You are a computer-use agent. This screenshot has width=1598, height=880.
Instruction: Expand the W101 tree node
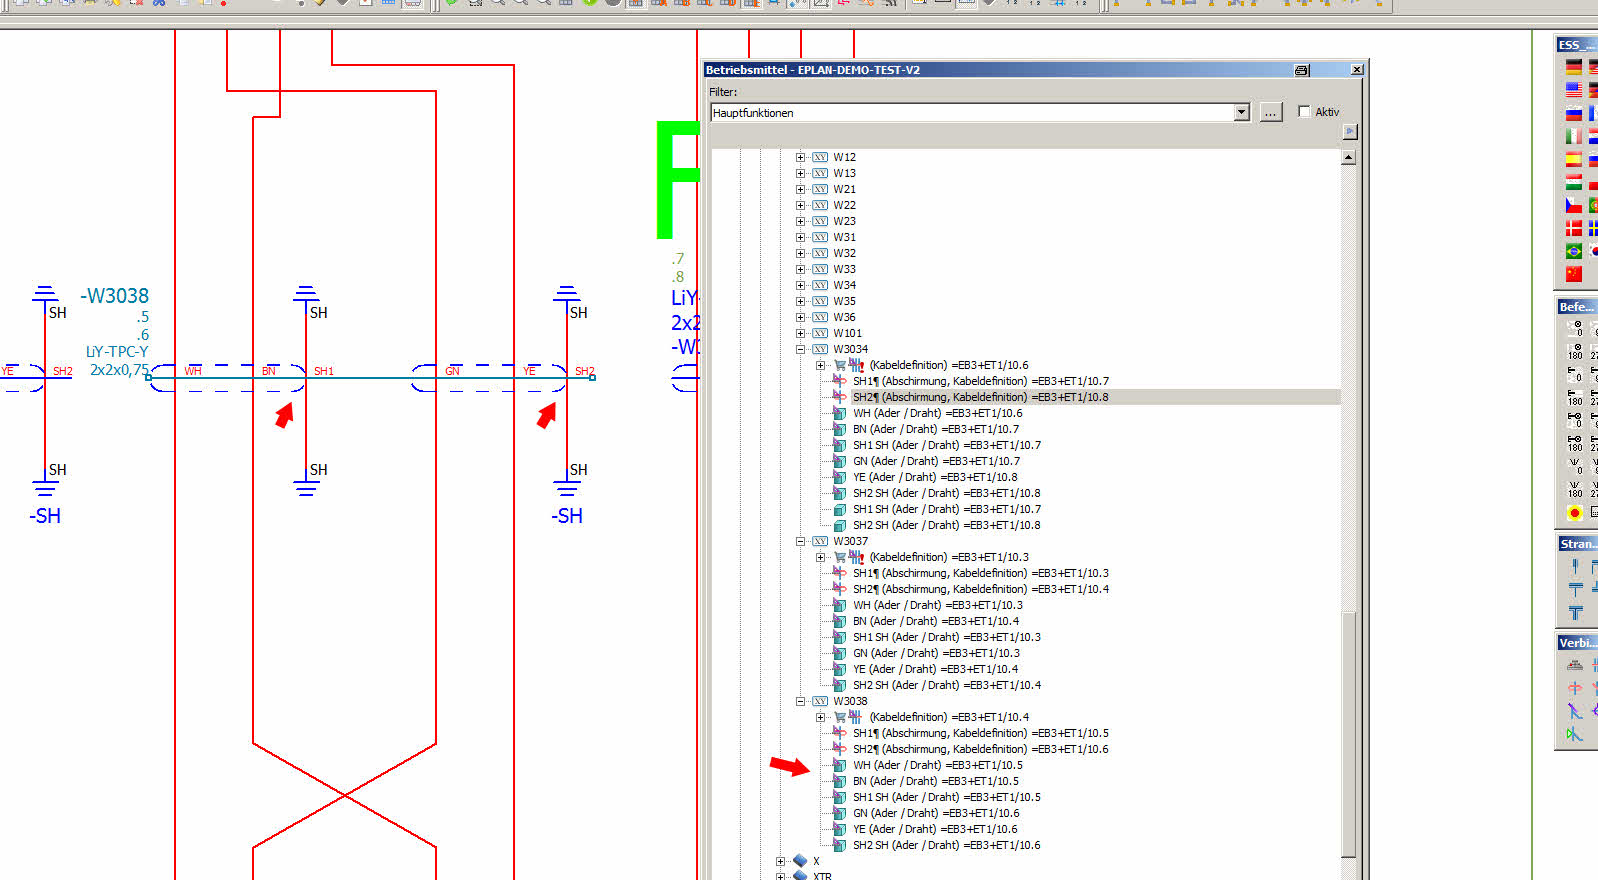click(x=800, y=333)
